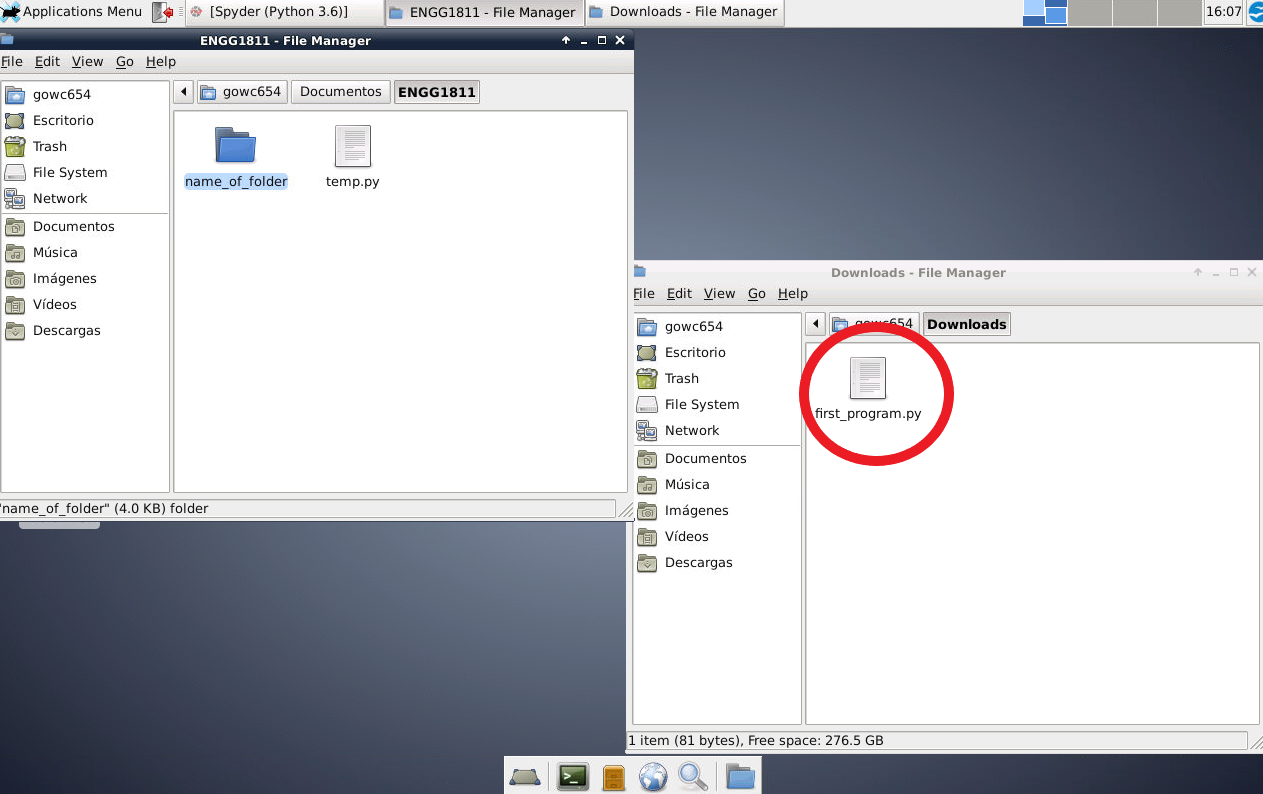Image resolution: width=1263 pixels, height=794 pixels.
Task: Launch Web Browser globe icon in dock
Action: pos(653,776)
